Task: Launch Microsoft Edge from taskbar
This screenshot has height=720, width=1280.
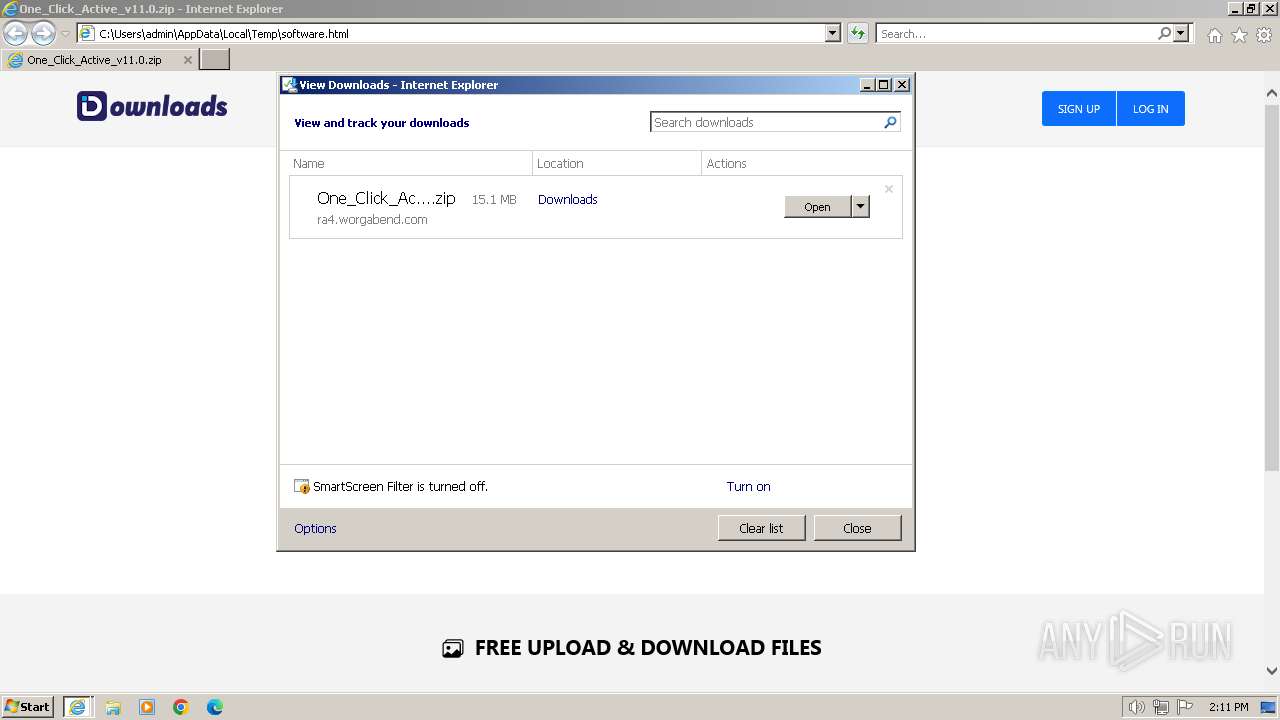Action: click(x=215, y=707)
